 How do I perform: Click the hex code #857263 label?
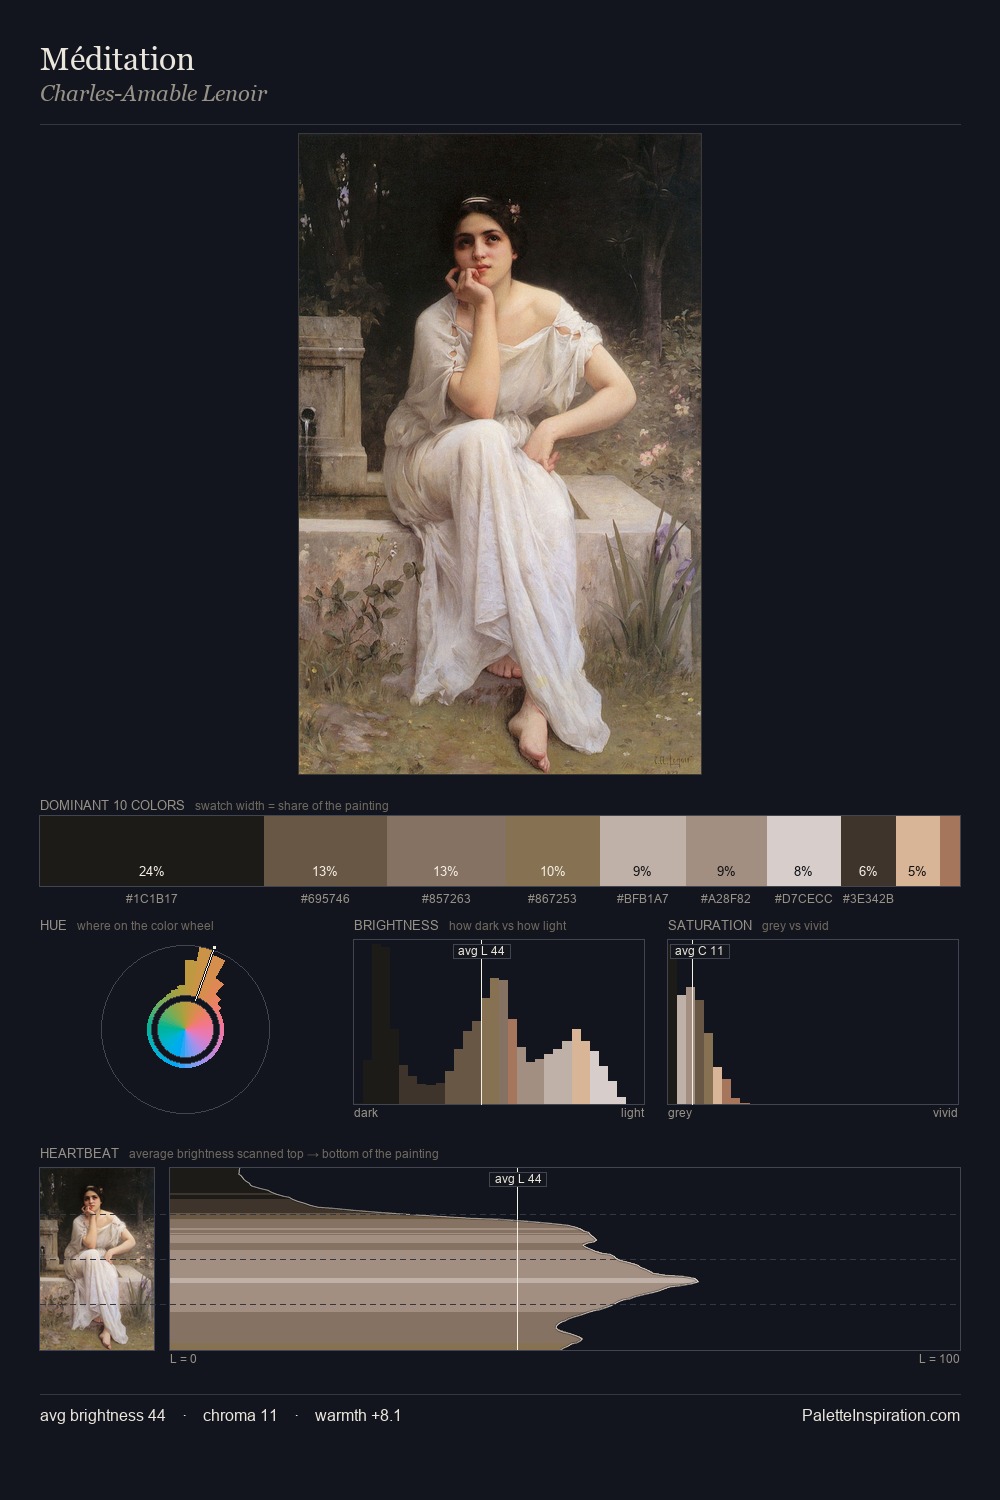(x=446, y=899)
